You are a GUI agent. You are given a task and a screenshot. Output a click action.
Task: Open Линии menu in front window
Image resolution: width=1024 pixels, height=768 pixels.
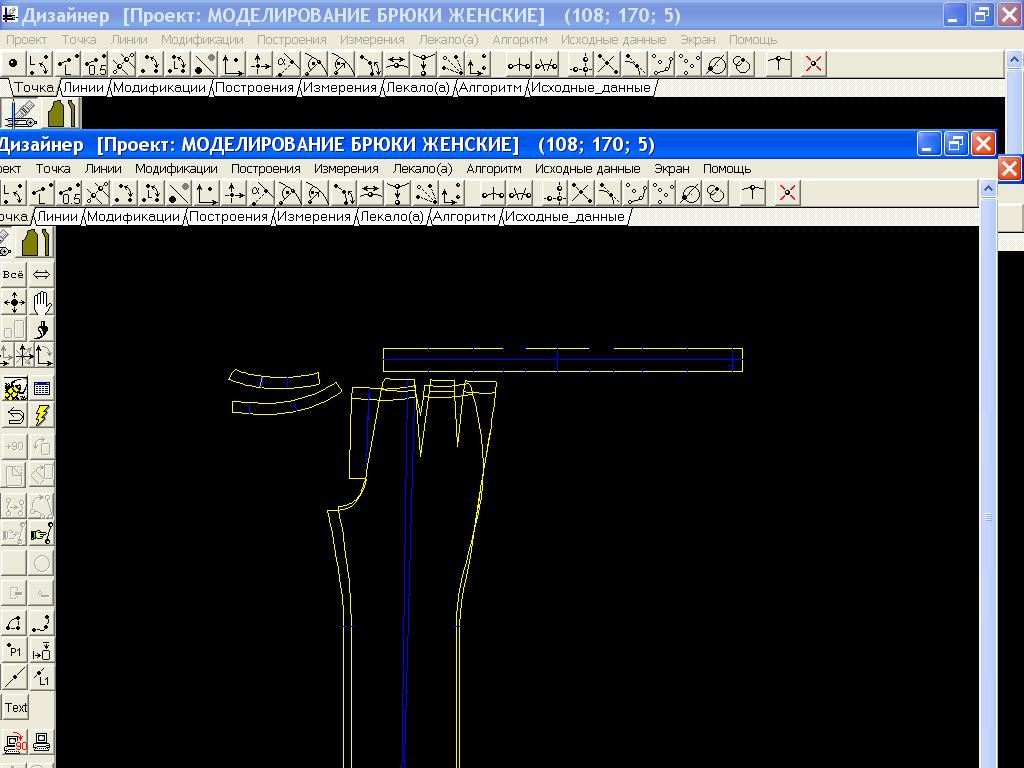(103, 168)
